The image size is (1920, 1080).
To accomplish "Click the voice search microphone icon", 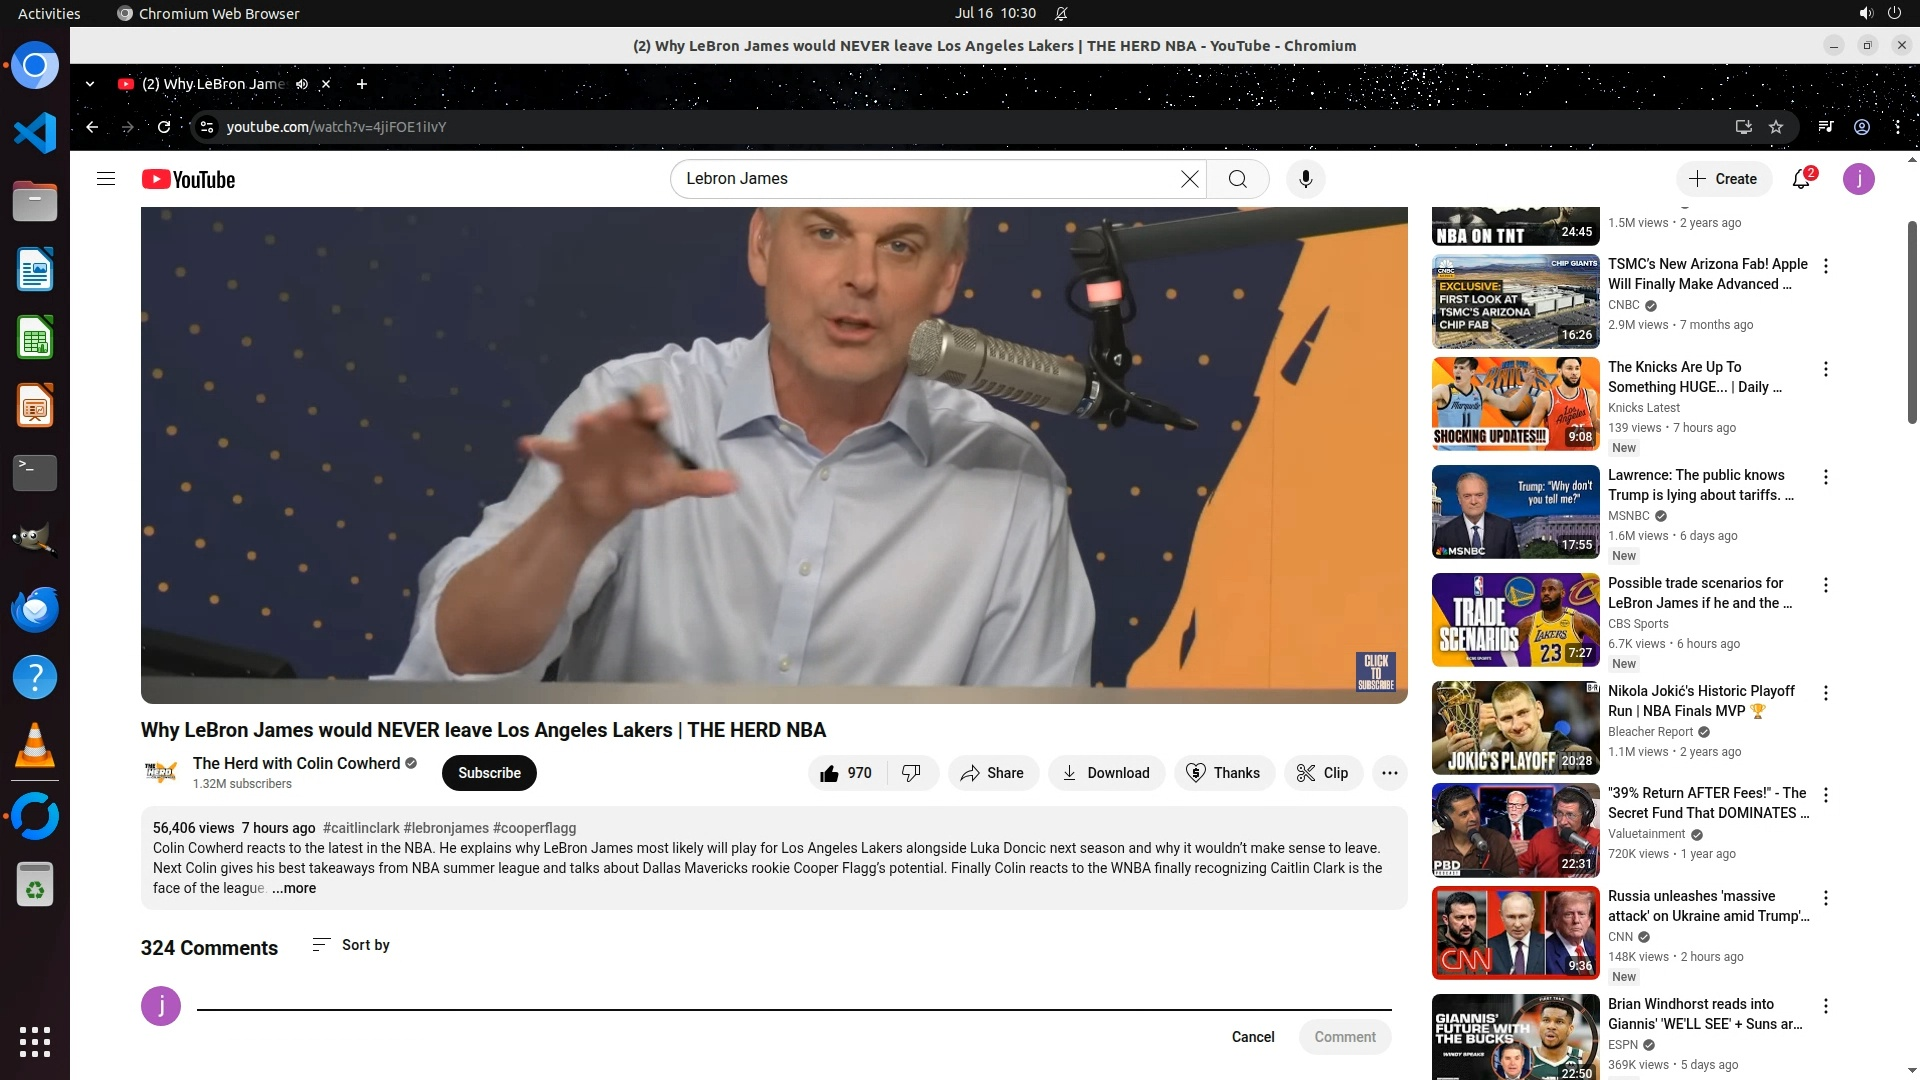I will (x=1305, y=179).
